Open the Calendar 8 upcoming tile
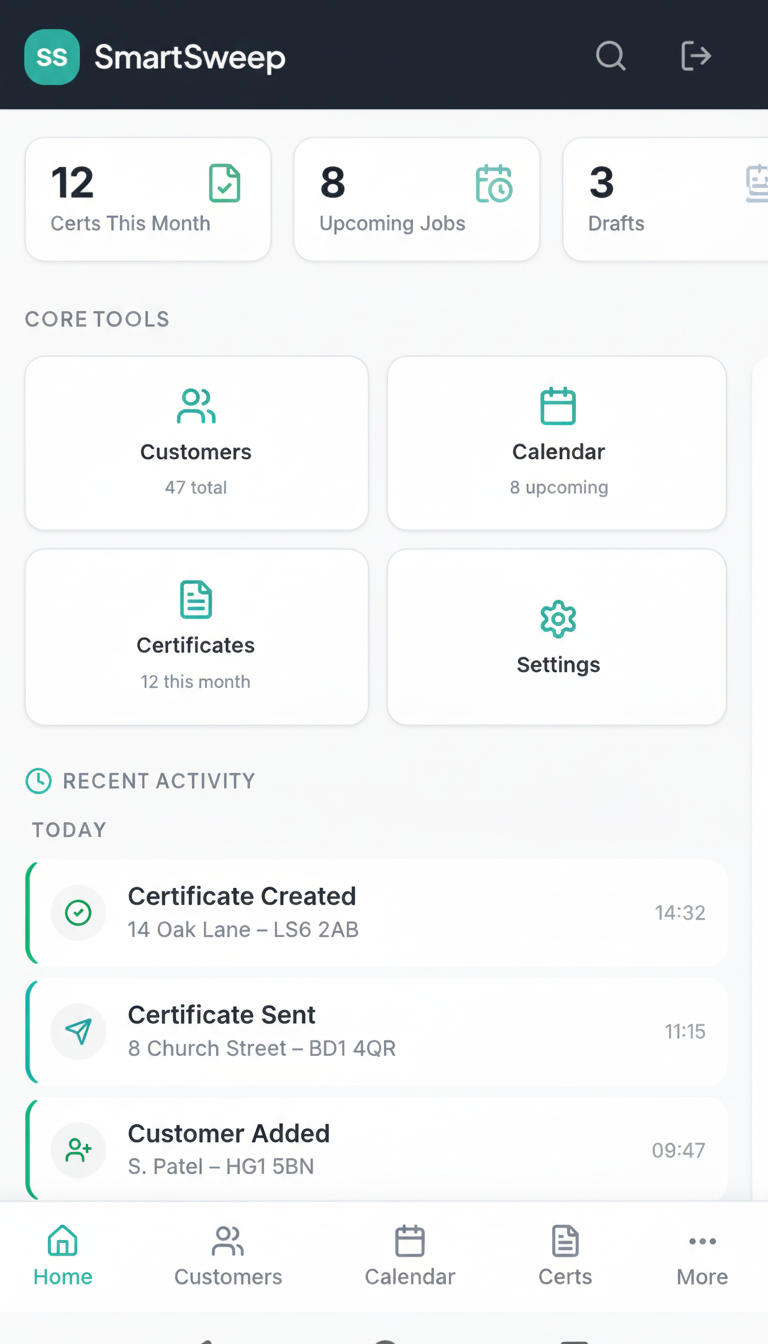This screenshot has height=1344, width=768. tap(557, 443)
